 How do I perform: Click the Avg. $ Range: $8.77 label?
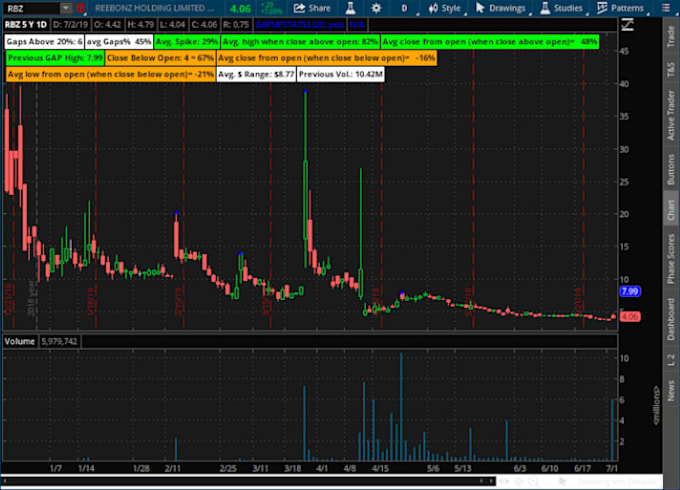(256, 74)
